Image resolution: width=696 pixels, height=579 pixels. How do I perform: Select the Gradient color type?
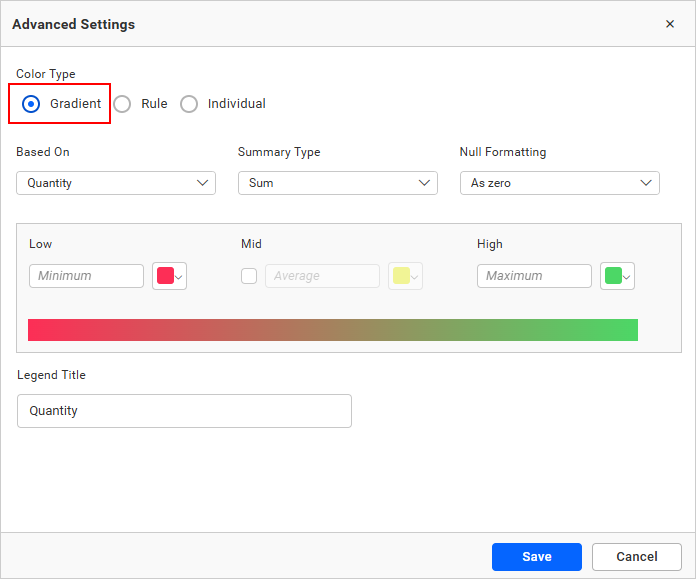(x=31, y=104)
